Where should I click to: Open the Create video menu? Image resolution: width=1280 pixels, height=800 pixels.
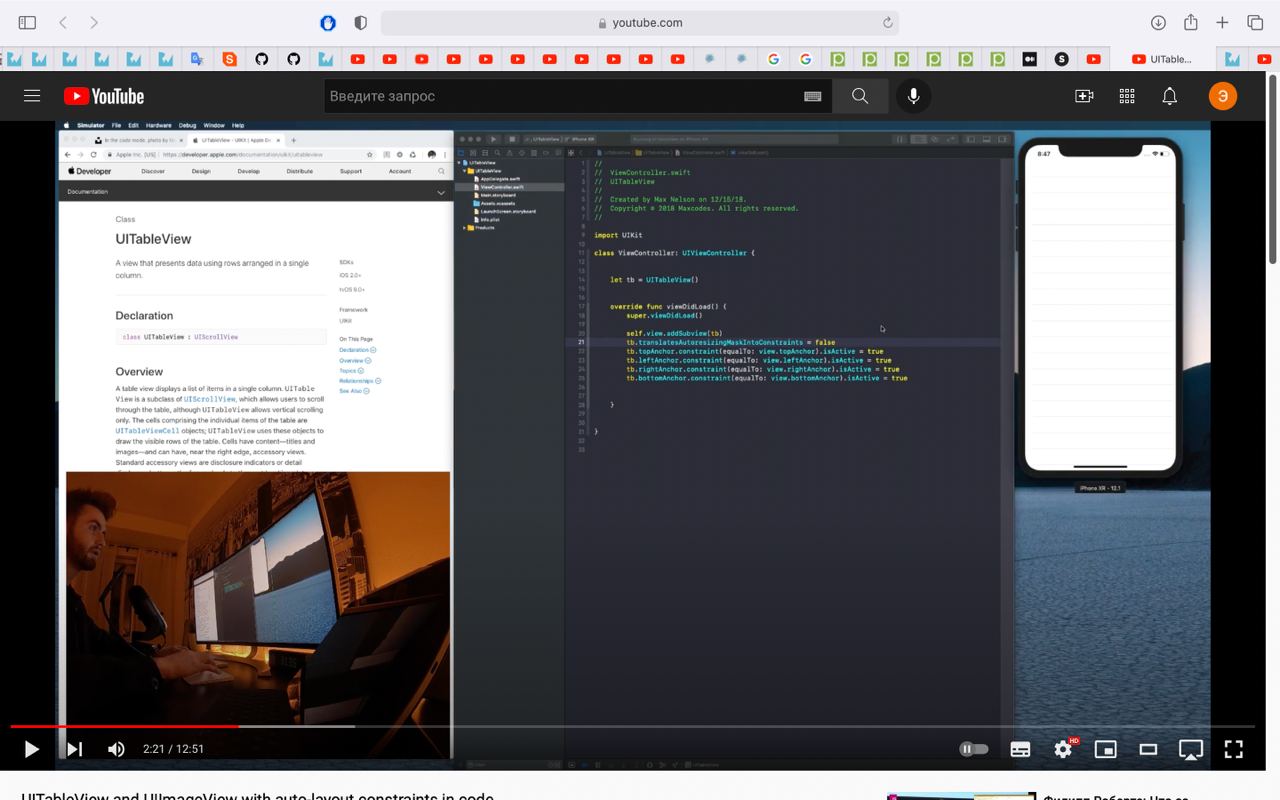tap(1084, 96)
